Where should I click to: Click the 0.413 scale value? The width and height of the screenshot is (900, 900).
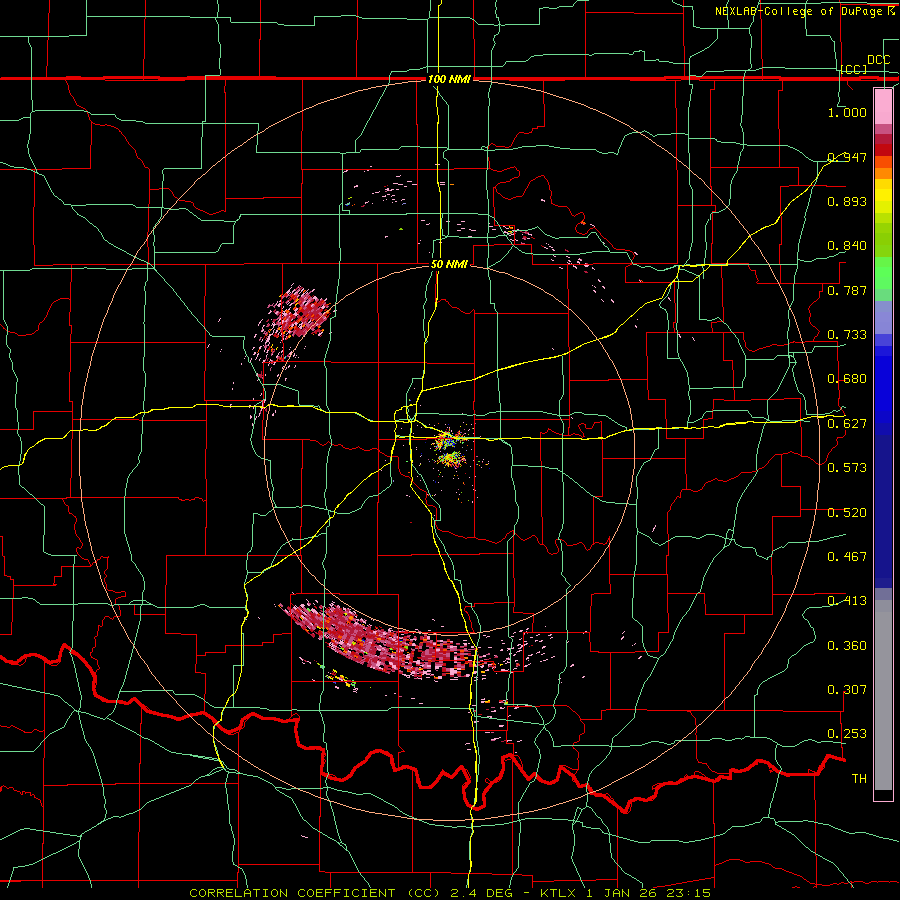click(x=847, y=601)
